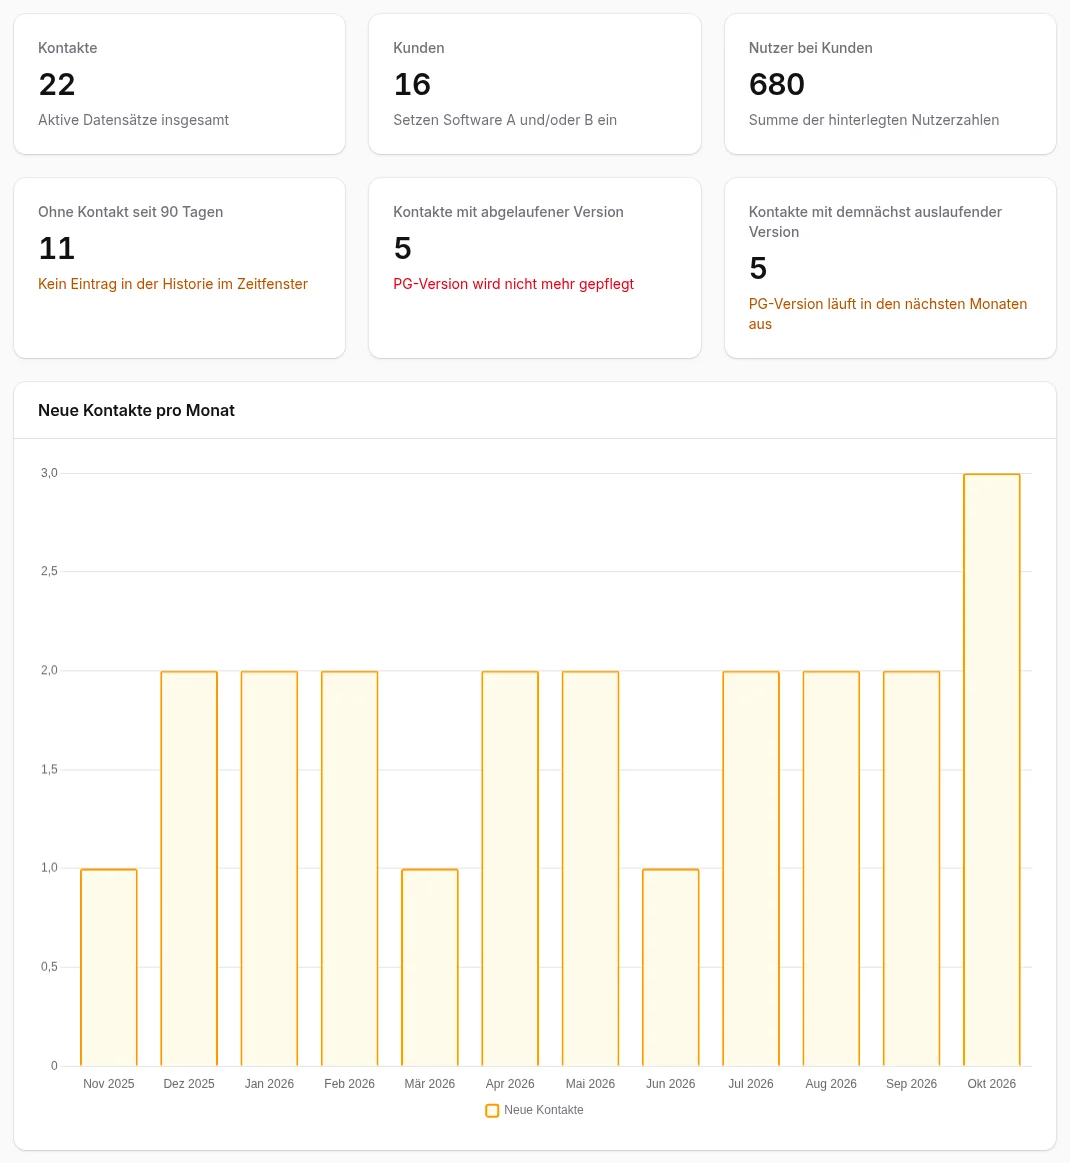Select the Ohne Kontakt seit 90 Tagen card

click(x=179, y=268)
